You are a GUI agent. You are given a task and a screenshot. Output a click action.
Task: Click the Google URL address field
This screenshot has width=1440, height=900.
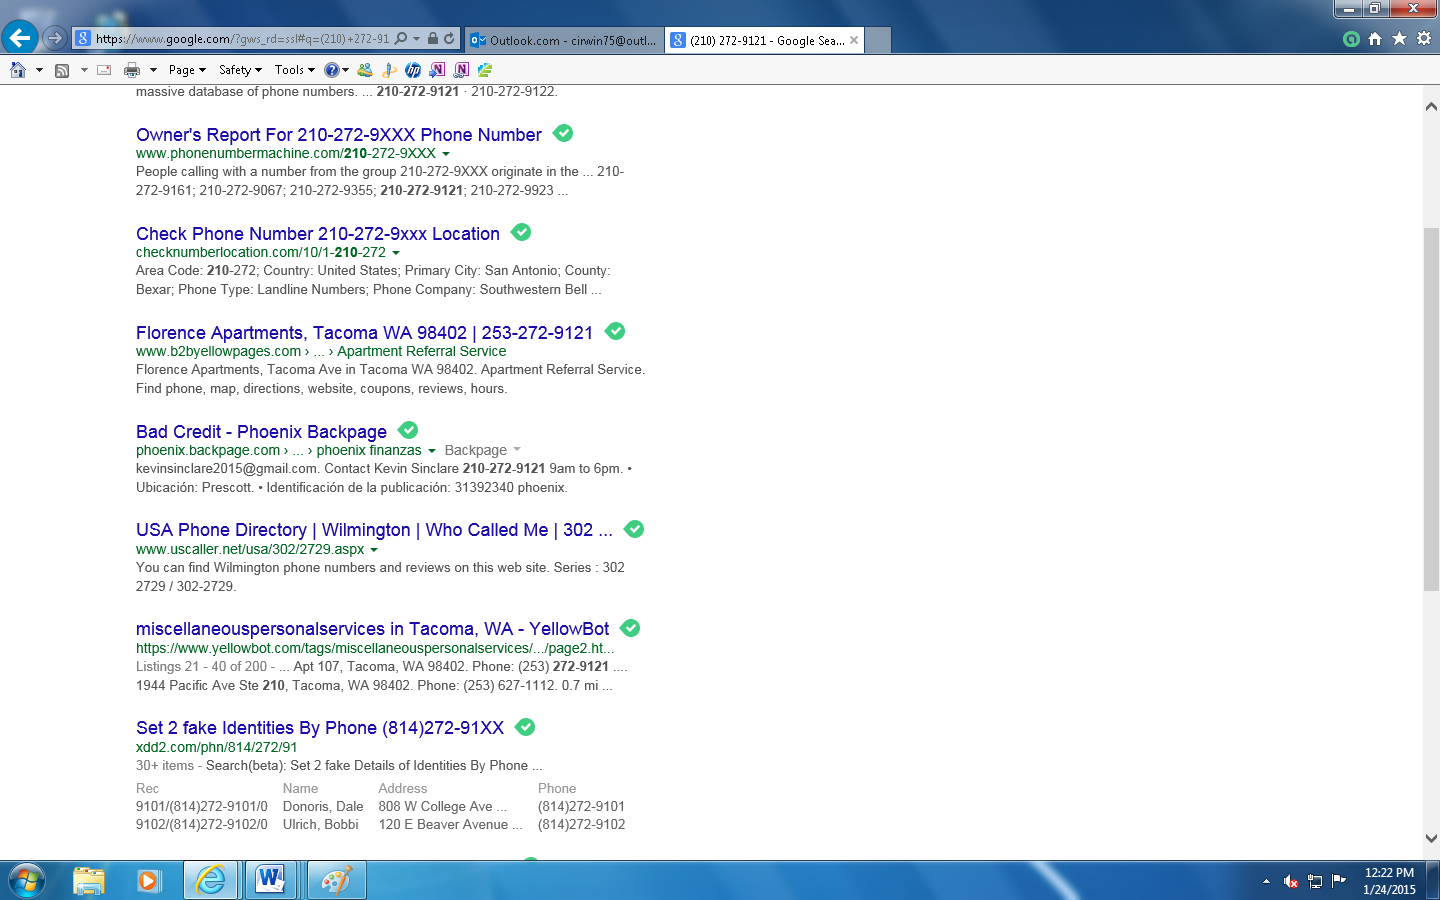click(x=242, y=39)
